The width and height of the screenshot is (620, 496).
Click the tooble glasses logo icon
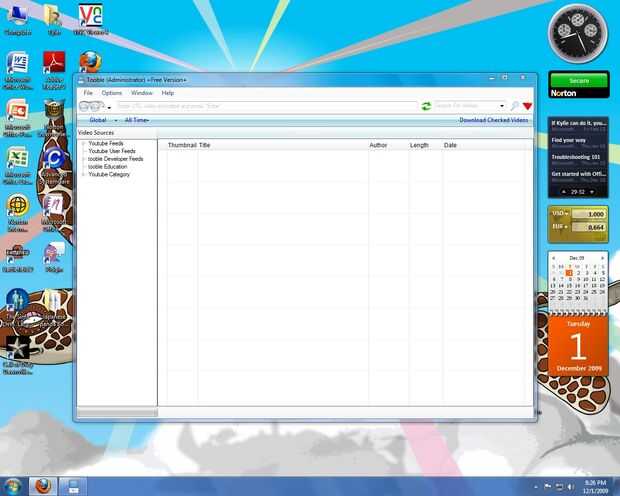click(91, 106)
